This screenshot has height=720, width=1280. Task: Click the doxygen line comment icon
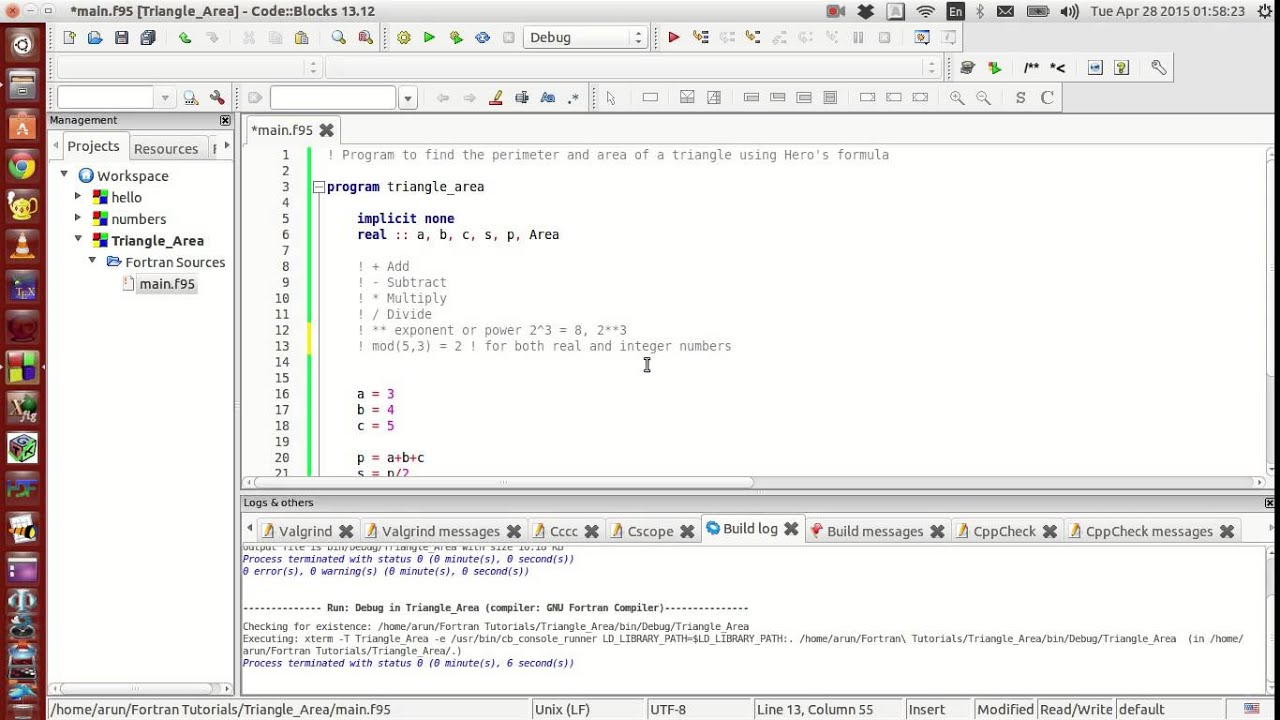point(1057,67)
